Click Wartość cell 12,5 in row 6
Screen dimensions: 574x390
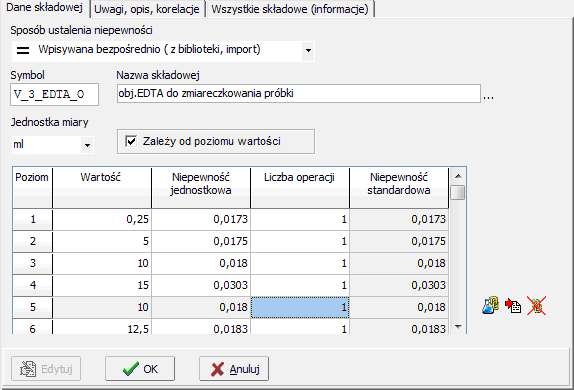(x=102, y=327)
